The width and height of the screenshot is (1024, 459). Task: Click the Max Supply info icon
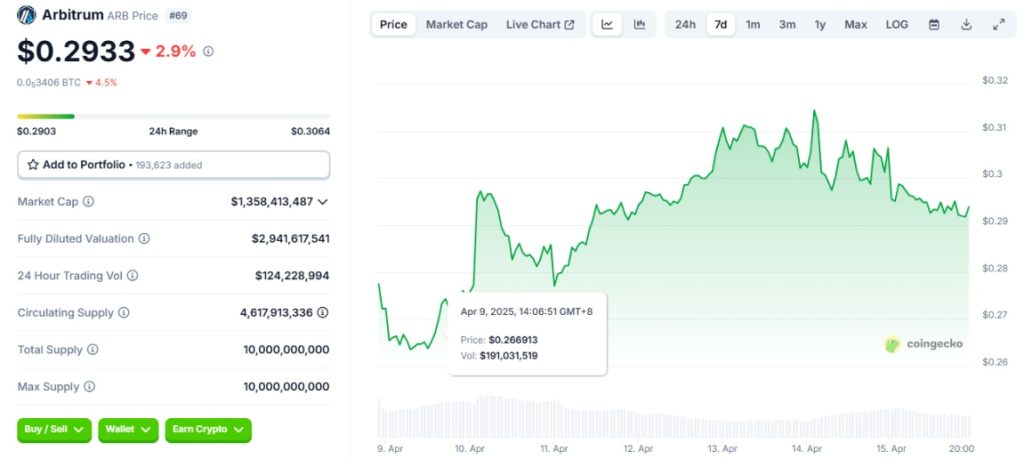(x=89, y=387)
